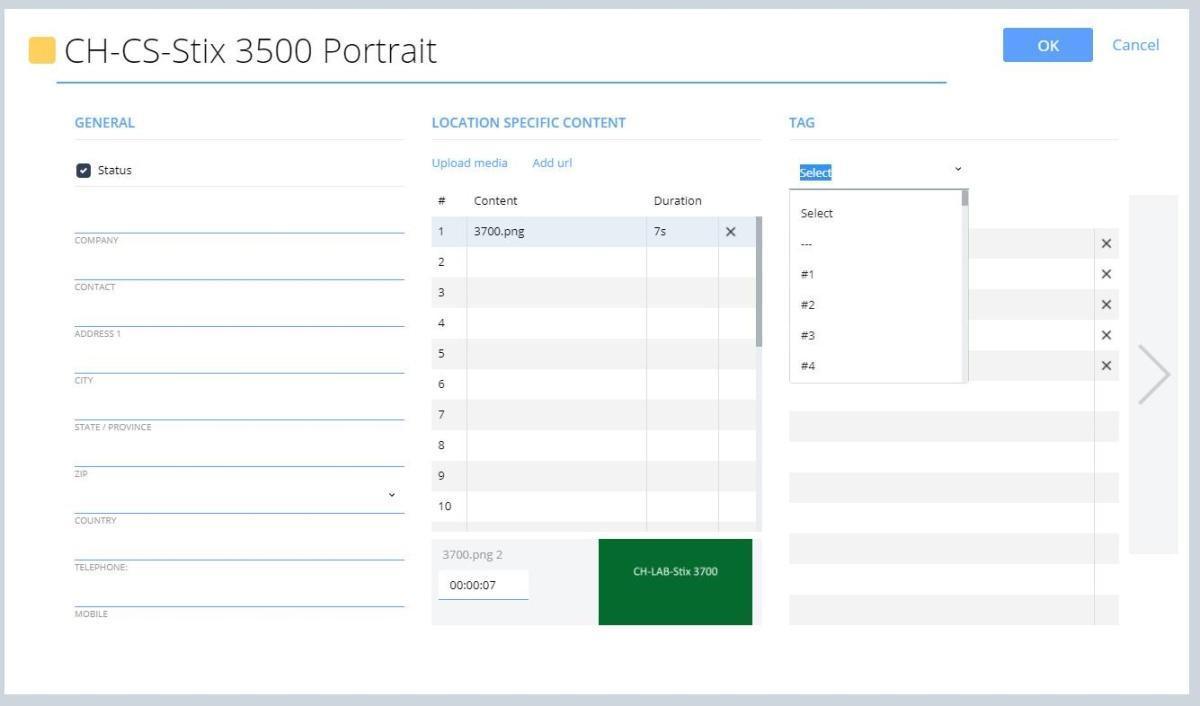Remove 3700.png from content row 1

click(730, 232)
